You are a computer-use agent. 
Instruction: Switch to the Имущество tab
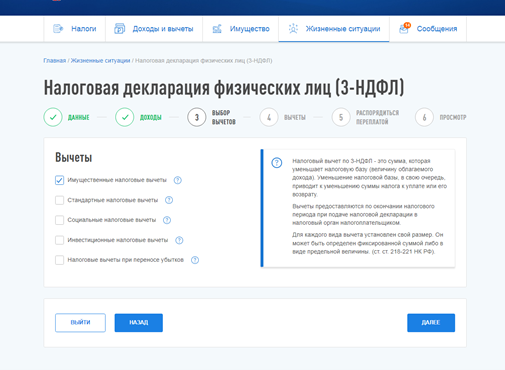point(241,29)
